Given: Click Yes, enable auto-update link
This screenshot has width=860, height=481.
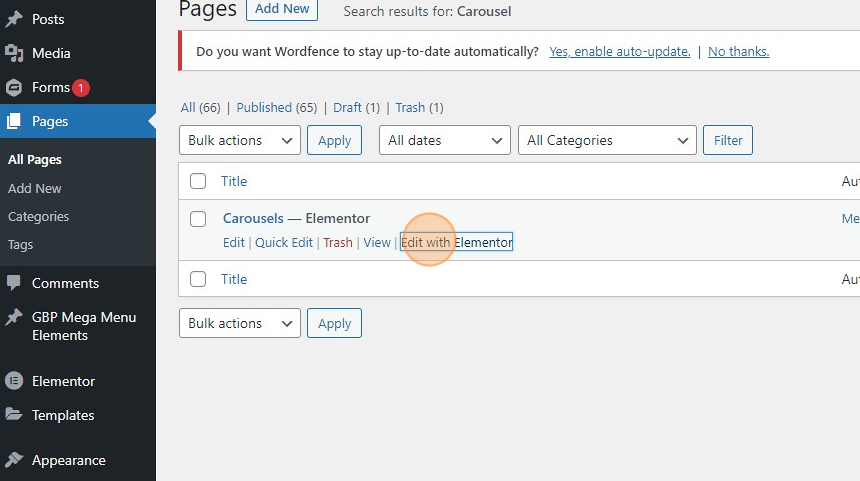Looking at the screenshot, I should 620,51.
